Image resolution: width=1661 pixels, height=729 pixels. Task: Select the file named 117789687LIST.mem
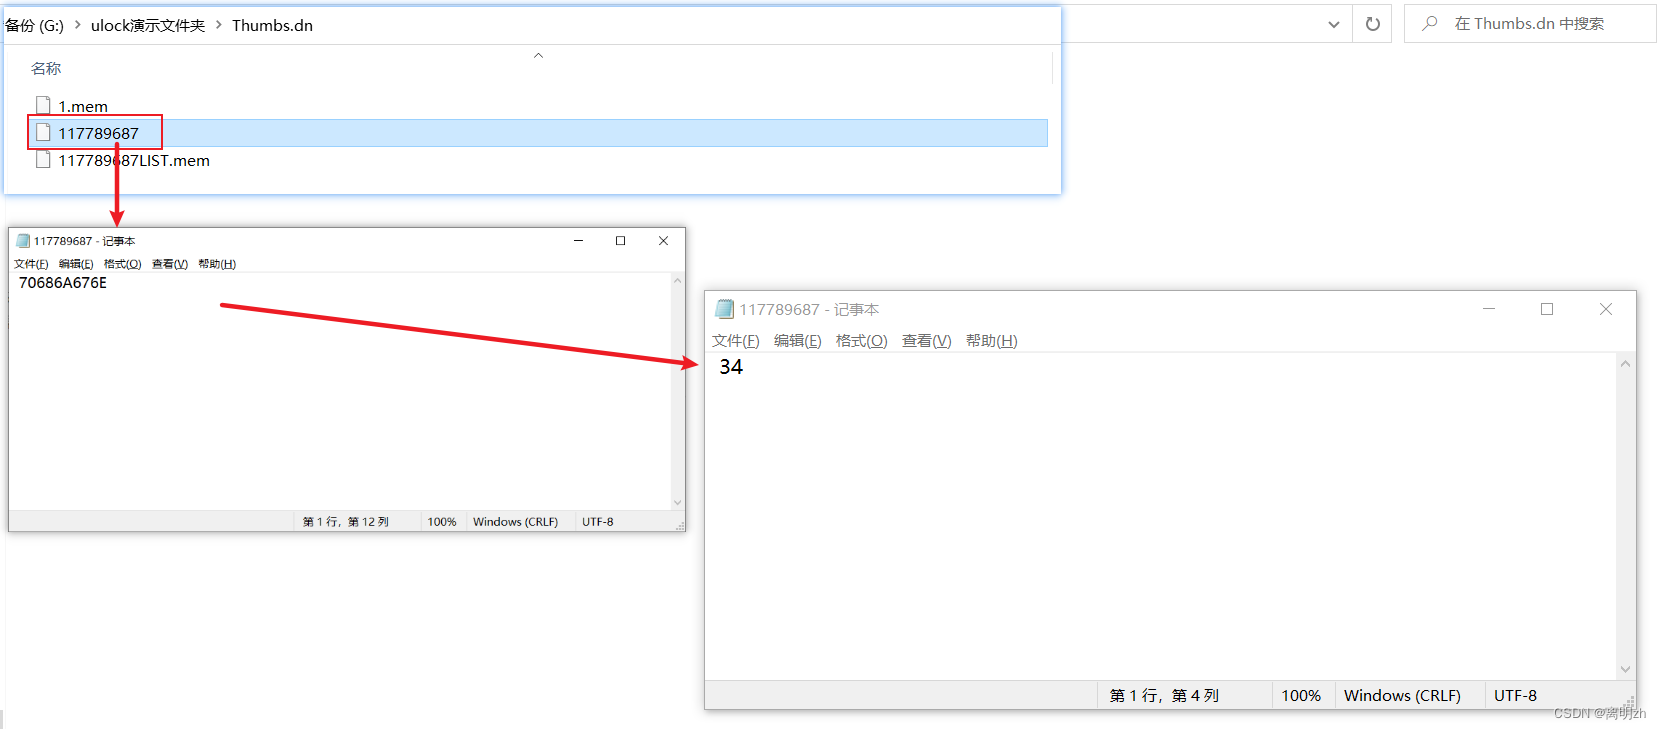point(134,160)
